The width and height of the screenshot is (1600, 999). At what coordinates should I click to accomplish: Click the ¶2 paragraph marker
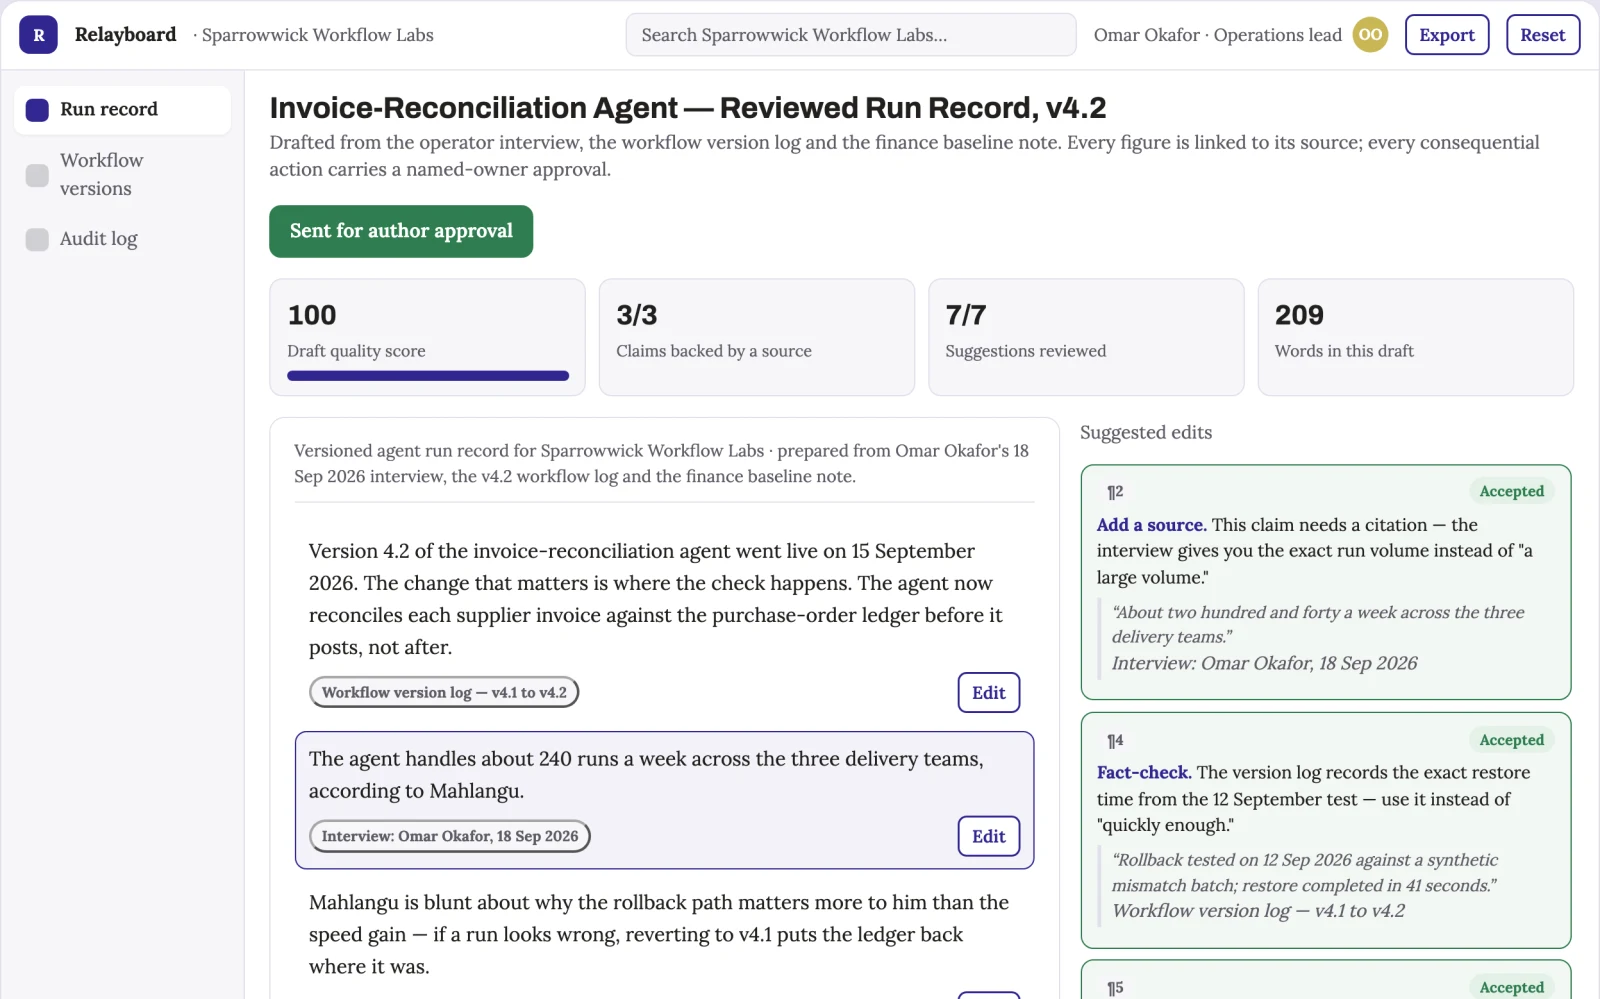point(1115,492)
